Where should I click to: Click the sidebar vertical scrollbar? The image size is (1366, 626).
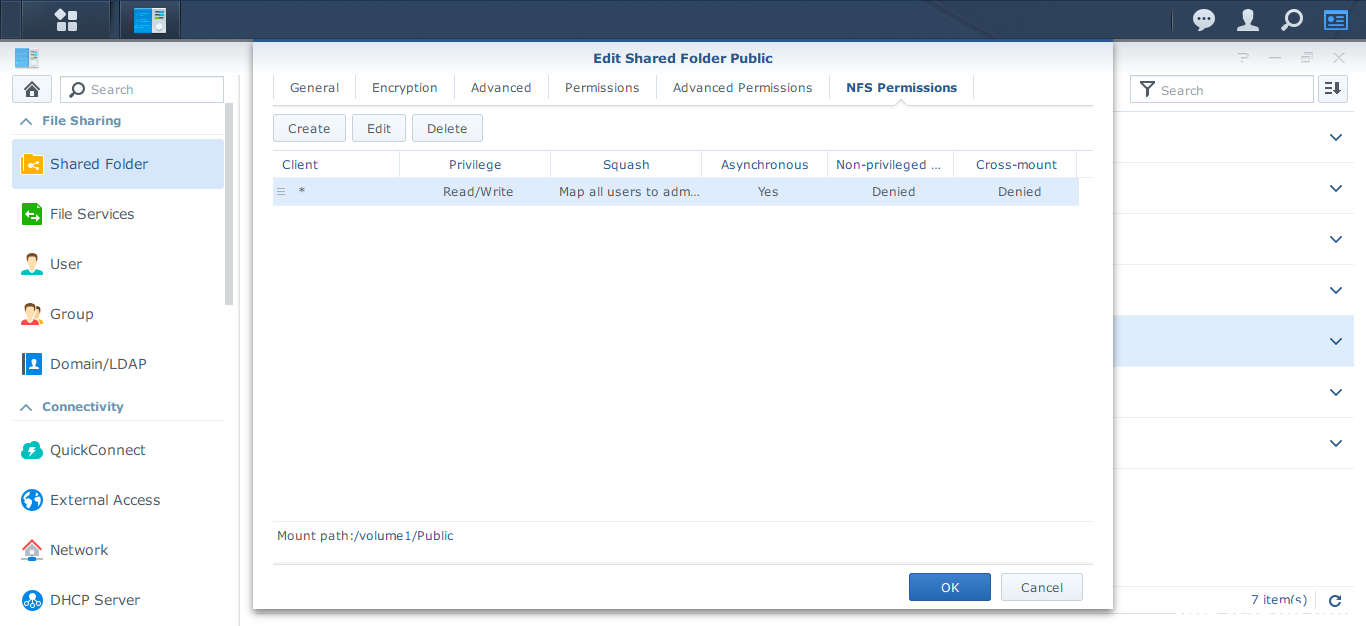click(x=229, y=200)
